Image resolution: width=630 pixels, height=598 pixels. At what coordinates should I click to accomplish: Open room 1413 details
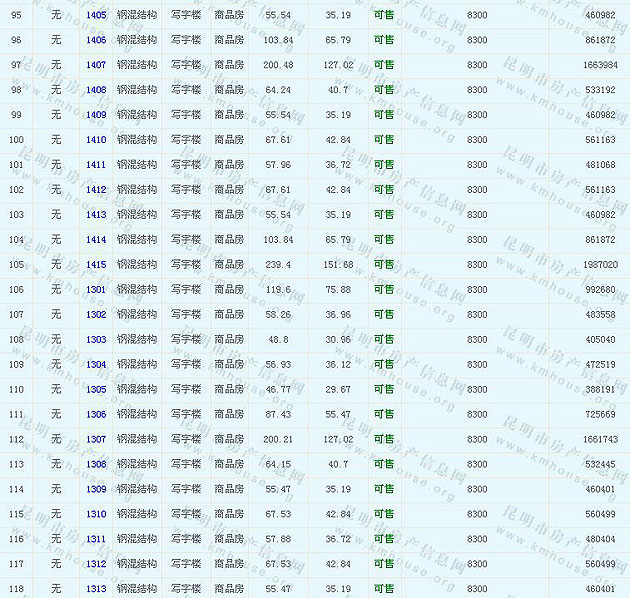pos(96,215)
